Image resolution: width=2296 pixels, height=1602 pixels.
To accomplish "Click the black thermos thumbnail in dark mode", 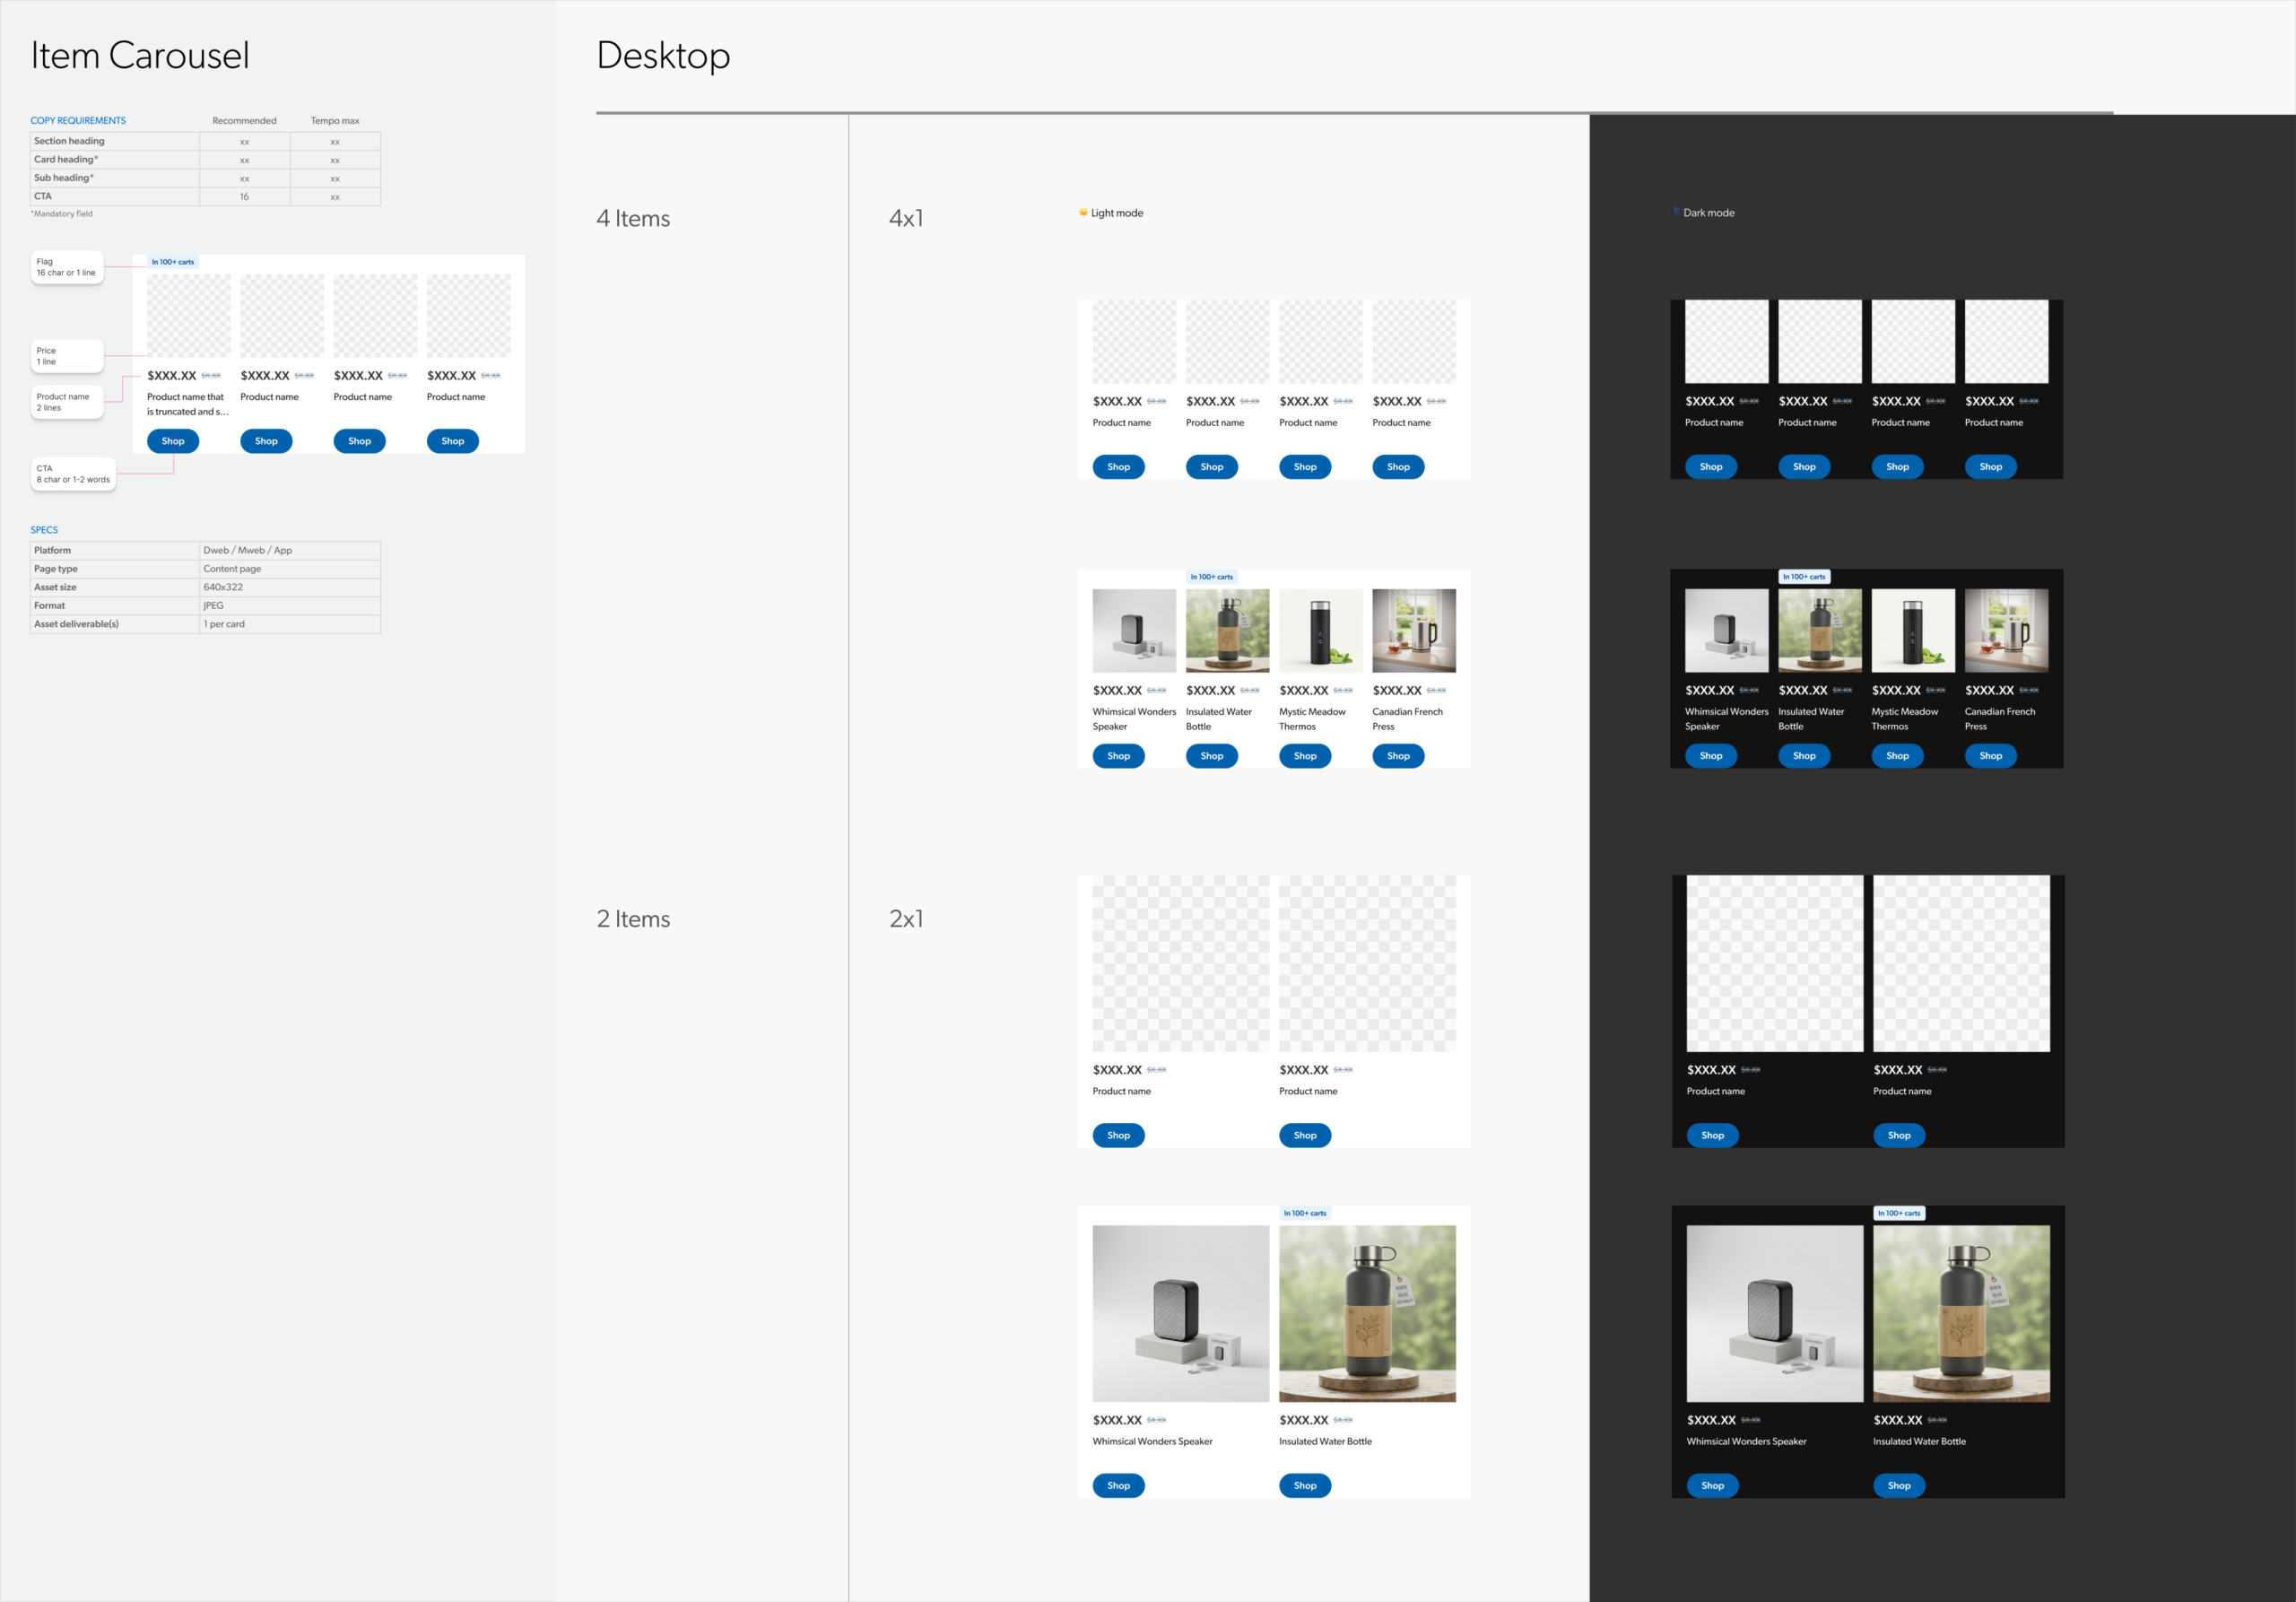I will tap(1912, 630).
